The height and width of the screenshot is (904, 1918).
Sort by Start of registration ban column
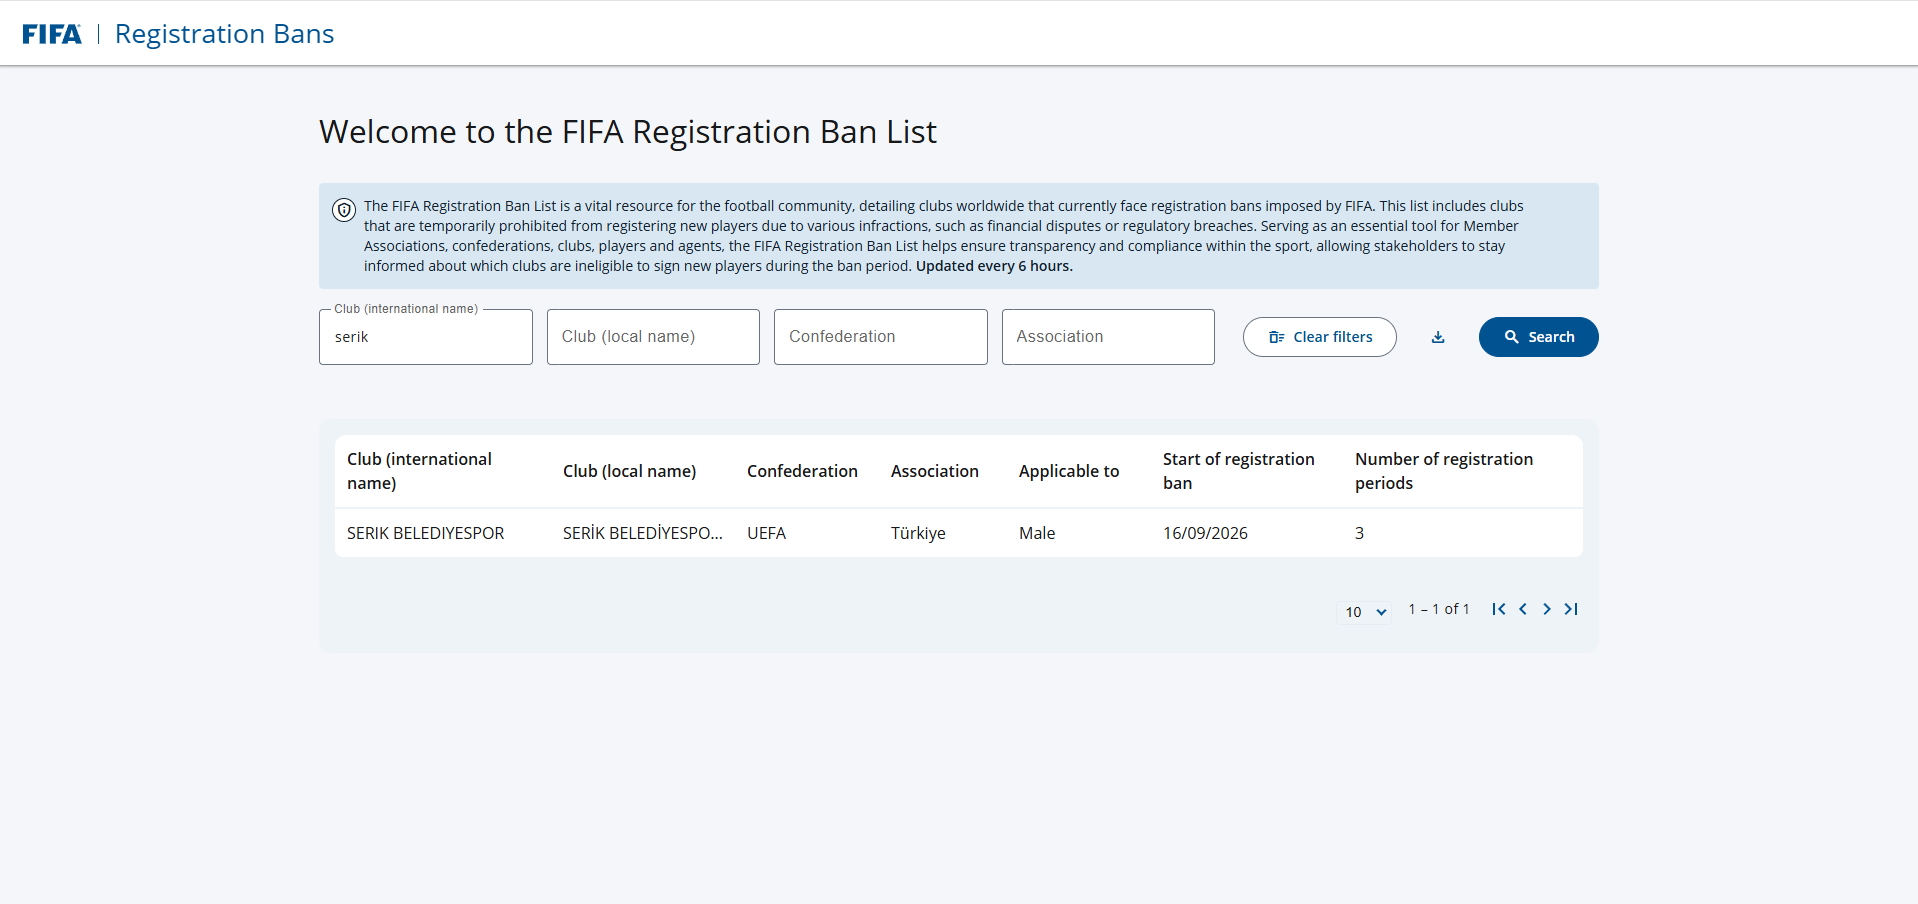coord(1238,471)
